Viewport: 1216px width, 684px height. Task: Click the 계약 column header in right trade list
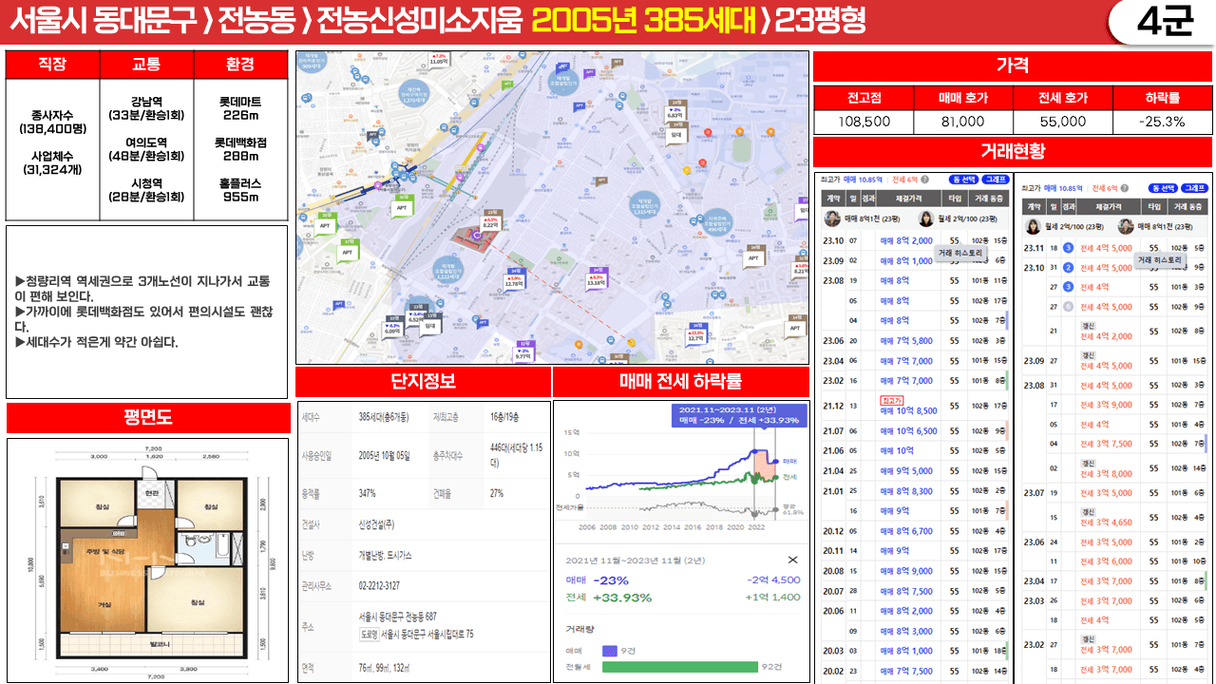(1034, 206)
